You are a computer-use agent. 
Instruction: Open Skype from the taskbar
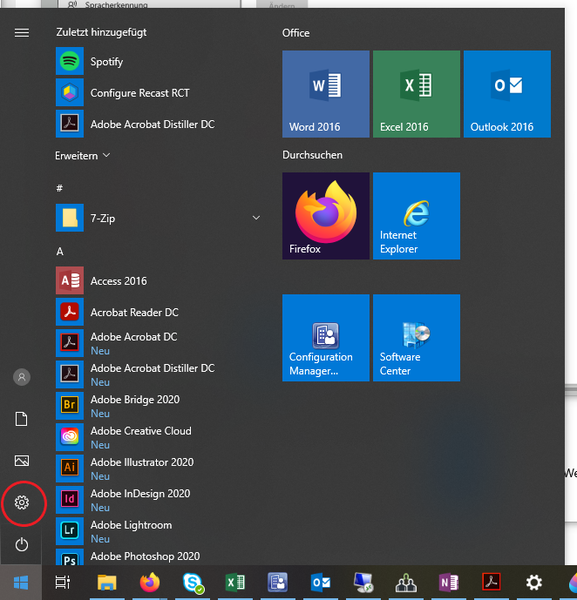[193, 583]
